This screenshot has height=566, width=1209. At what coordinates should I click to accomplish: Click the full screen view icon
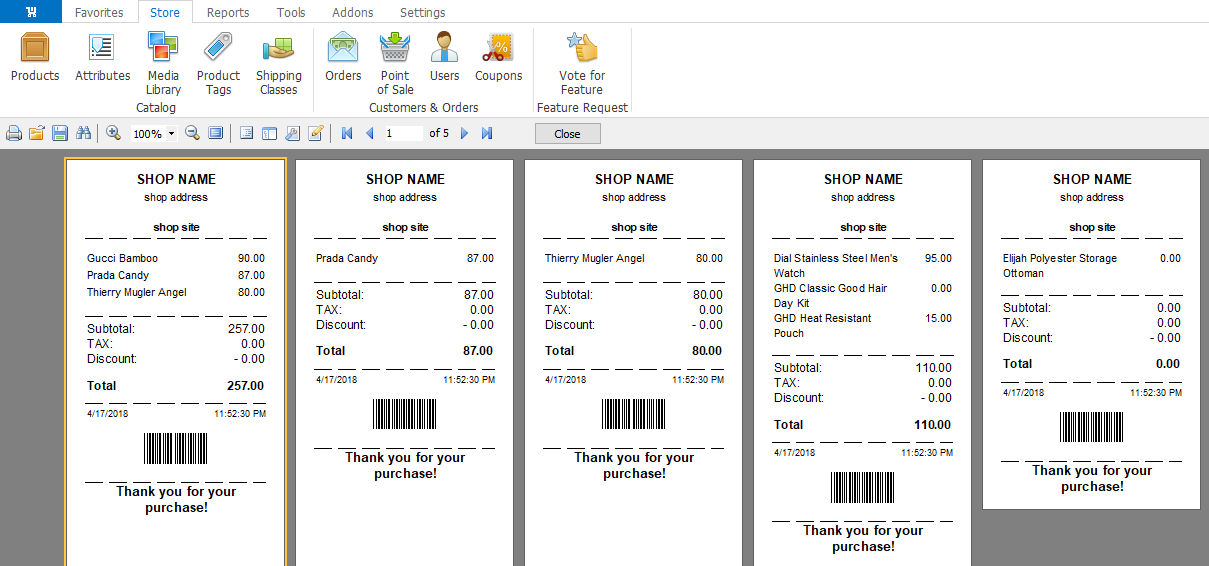coord(215,133)
